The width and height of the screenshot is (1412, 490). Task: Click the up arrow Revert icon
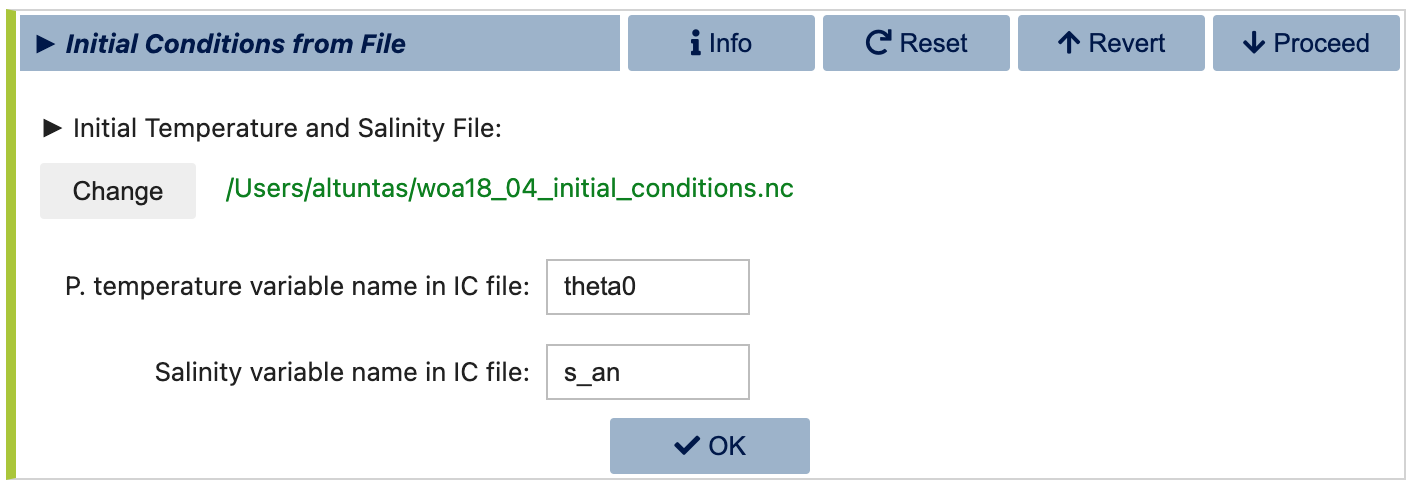(1069, 43)
